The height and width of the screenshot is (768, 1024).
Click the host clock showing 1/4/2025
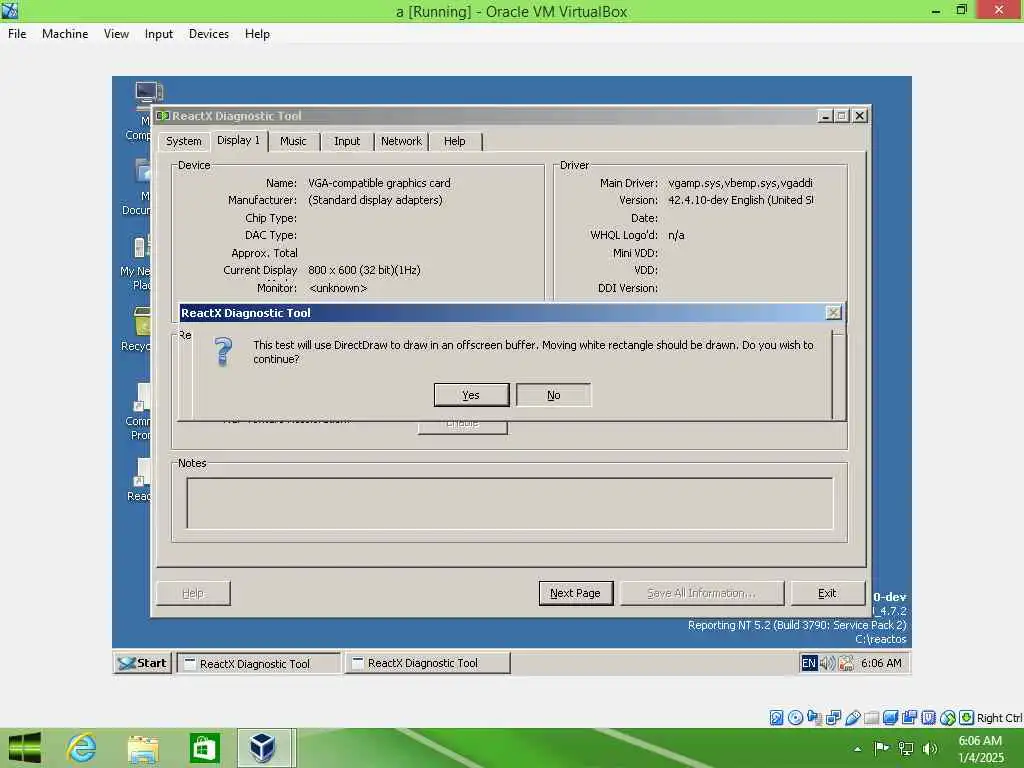pyautogui.click(x=980, y=749)
